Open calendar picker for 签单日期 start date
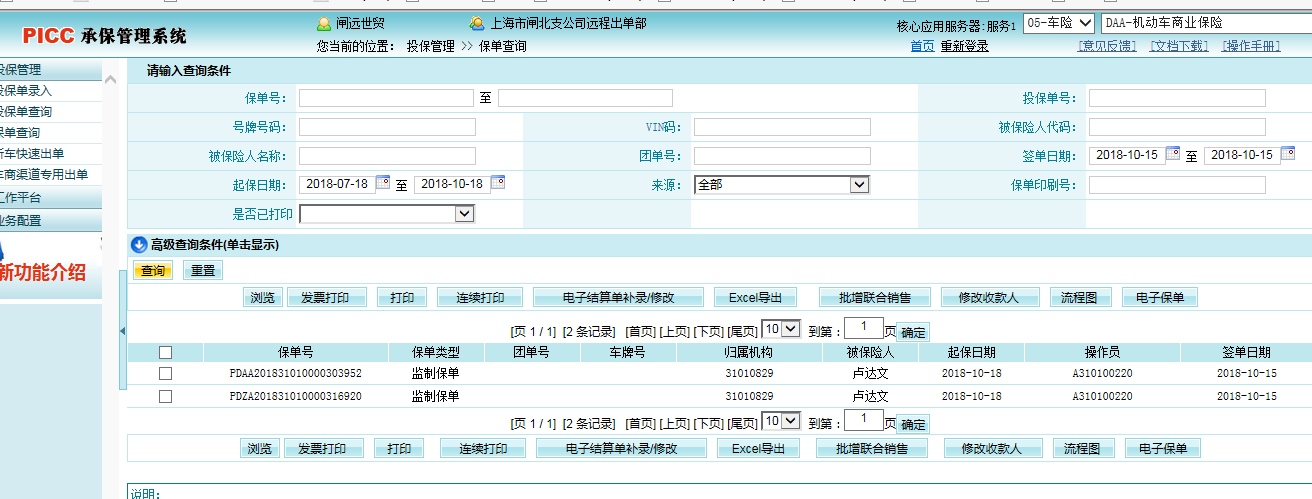 tap(1173, 154)
